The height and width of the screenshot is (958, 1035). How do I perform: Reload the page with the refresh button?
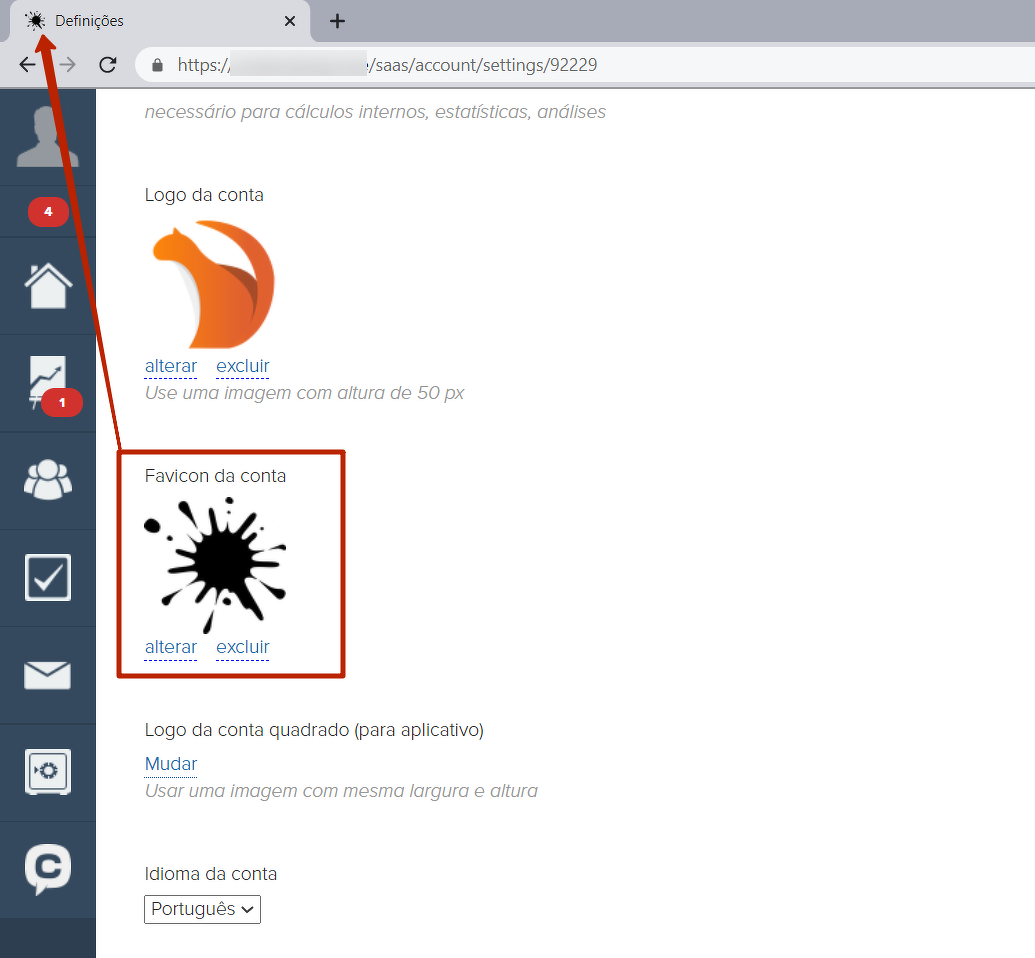(x=107, y=65)
